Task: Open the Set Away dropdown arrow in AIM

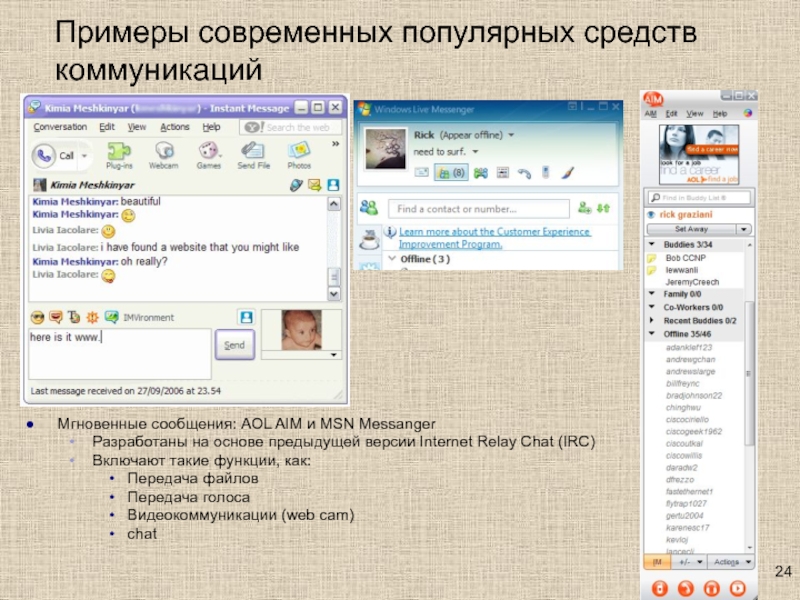Action: 744,229
